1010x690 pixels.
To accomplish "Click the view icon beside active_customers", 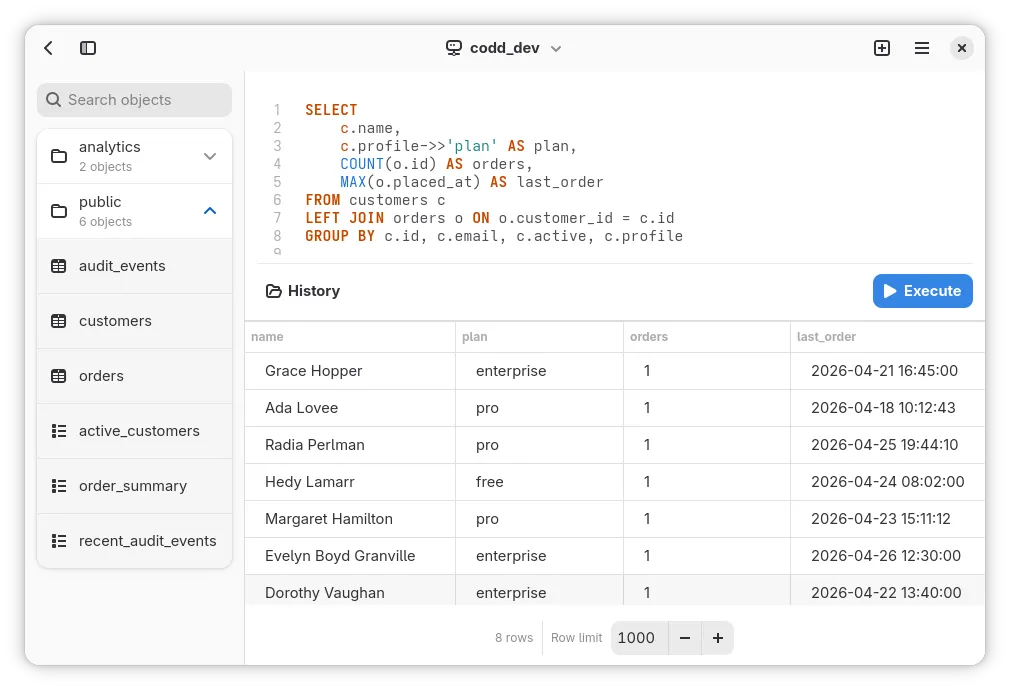I will point(59,431).
